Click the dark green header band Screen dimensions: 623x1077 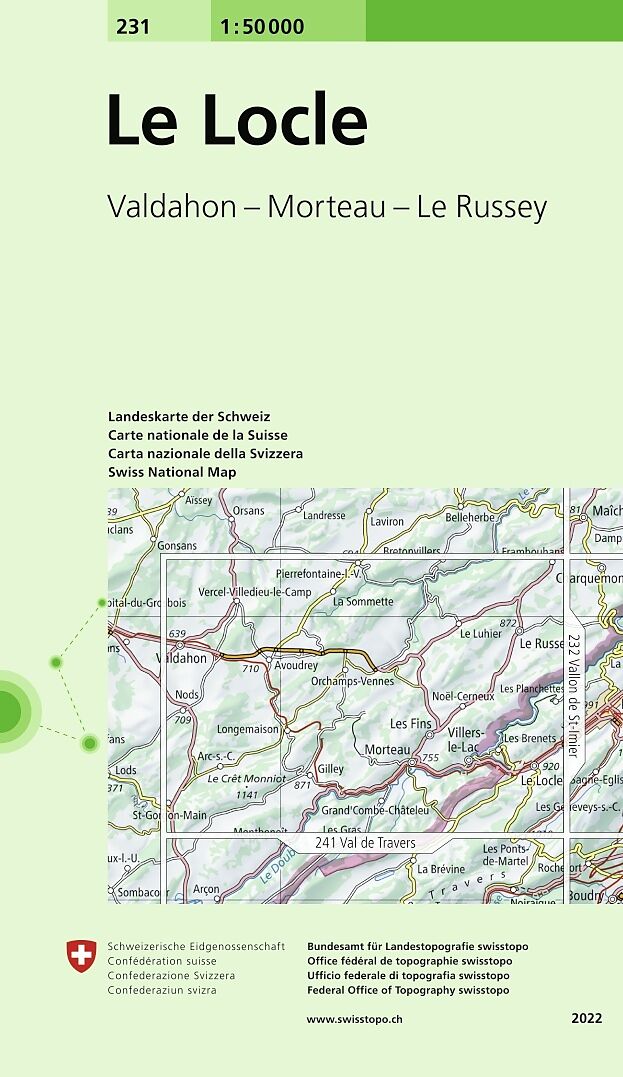(x=494, y=20)
